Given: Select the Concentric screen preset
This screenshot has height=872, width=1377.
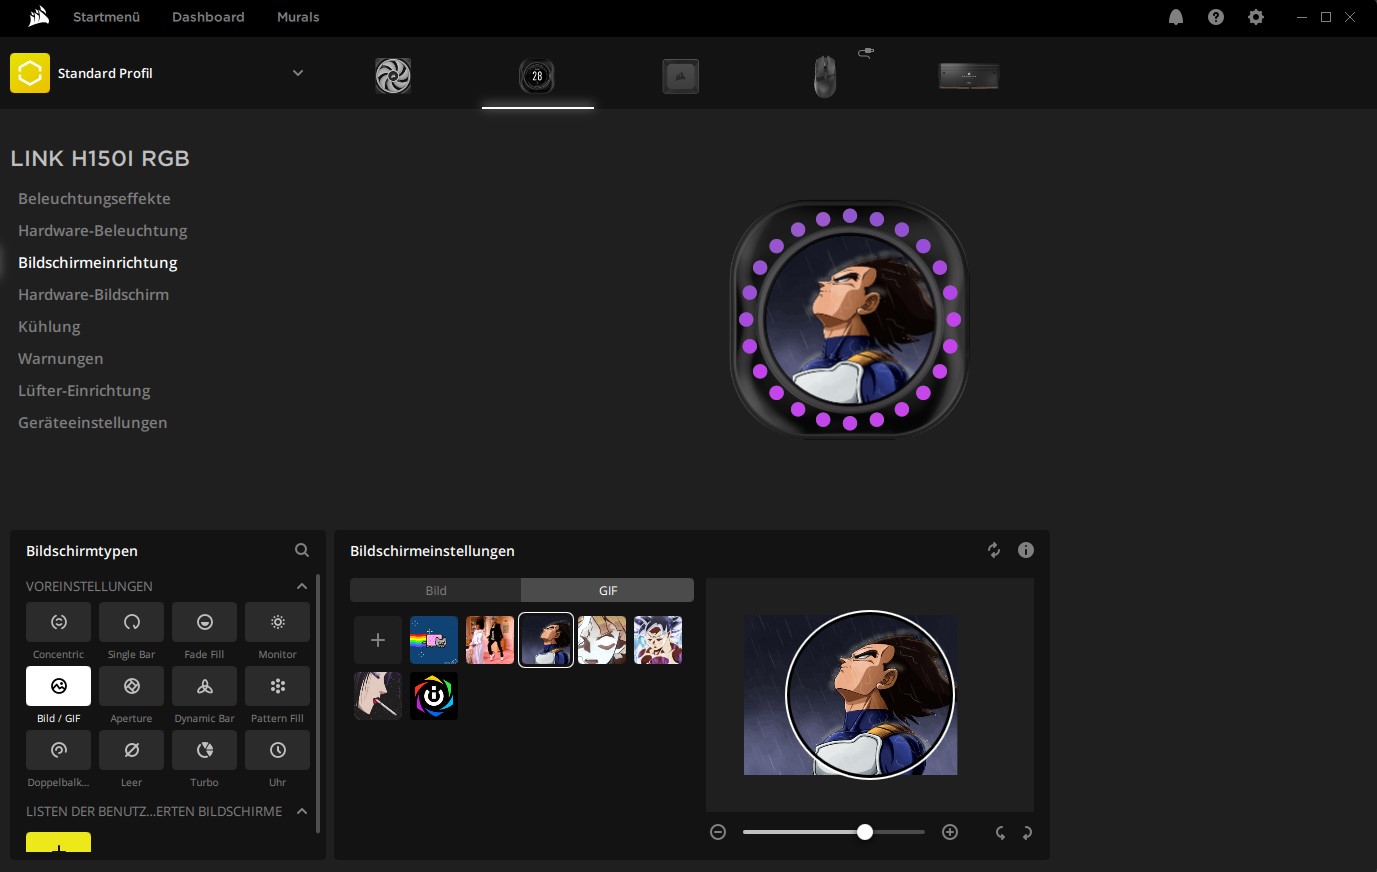Looking at the screenshot, I should click(x=58, y=623).
